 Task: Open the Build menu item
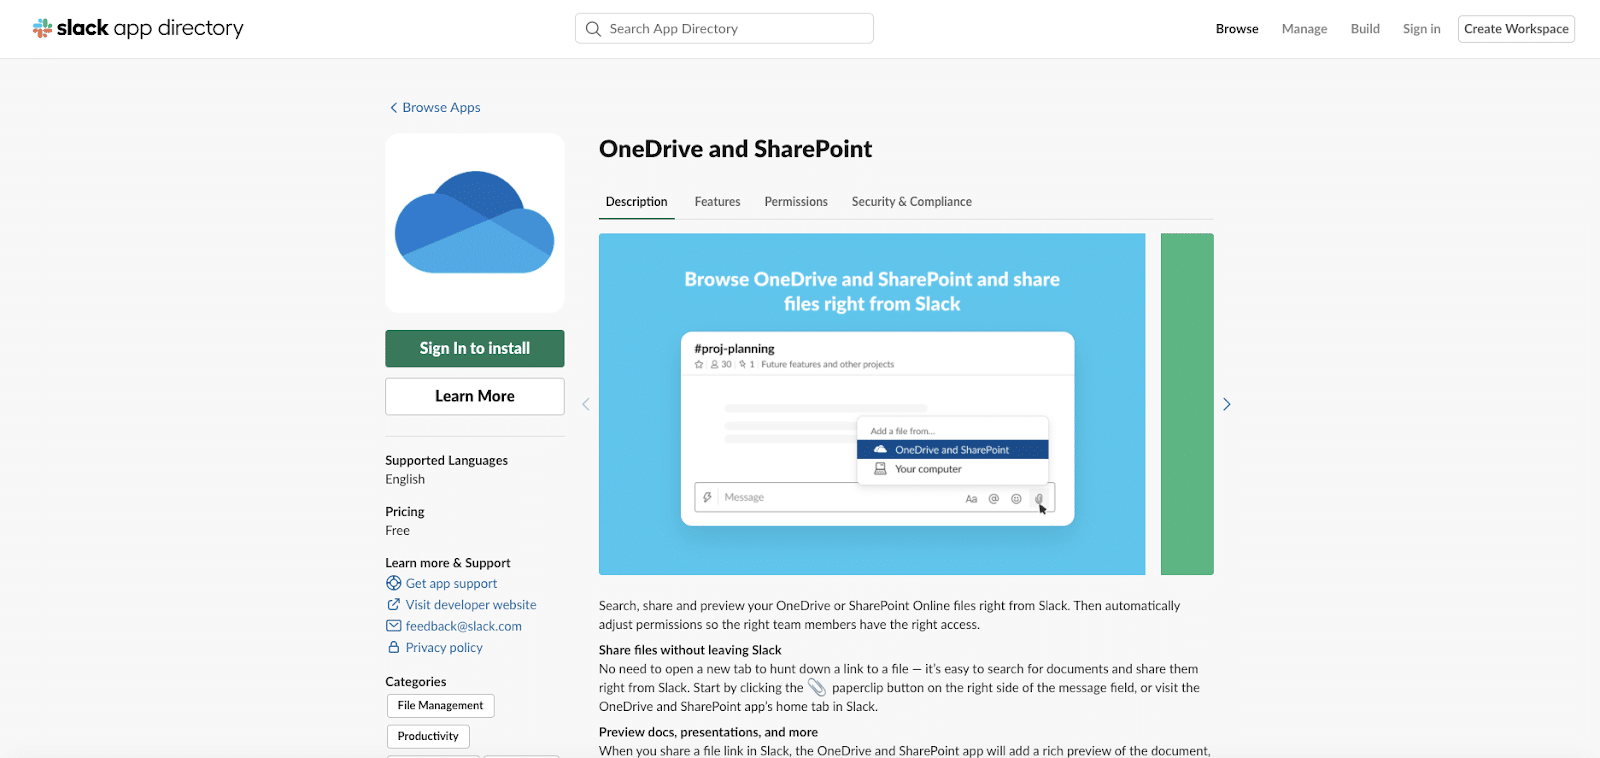click(1365, 29)
